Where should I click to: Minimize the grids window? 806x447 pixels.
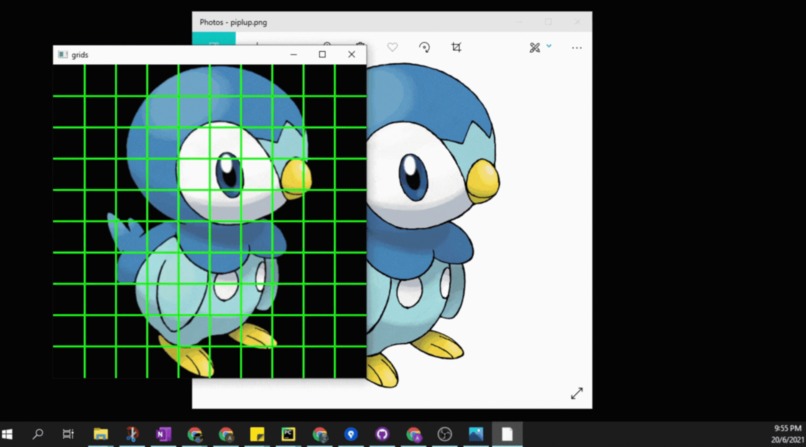tap(294, 54)
